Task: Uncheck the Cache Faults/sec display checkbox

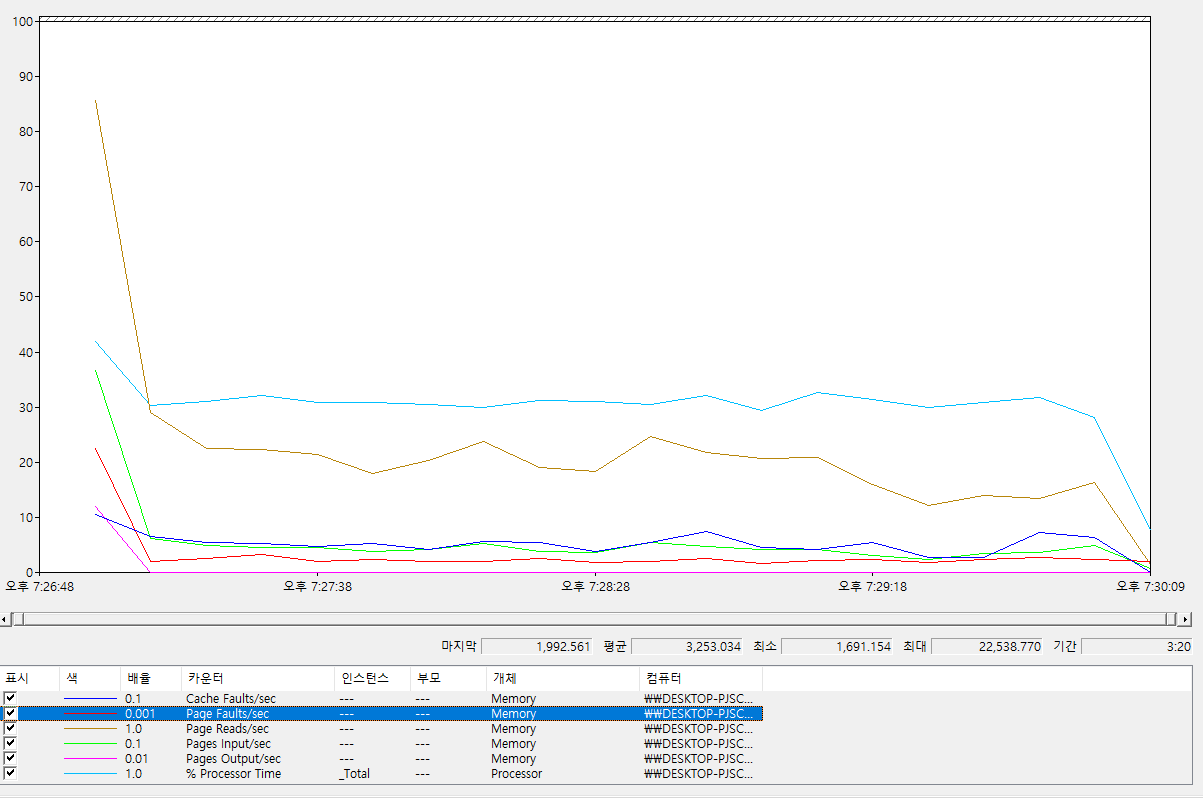Action: pos(10,698)
